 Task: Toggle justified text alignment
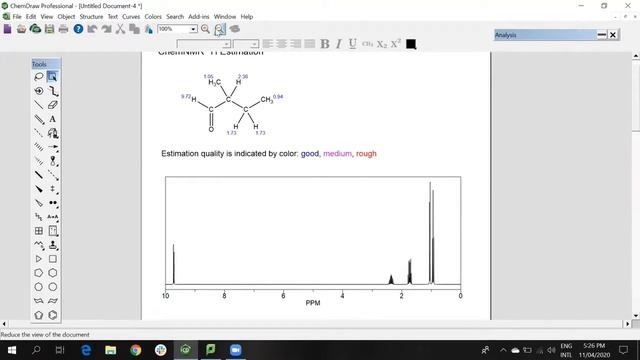(310, 44)
